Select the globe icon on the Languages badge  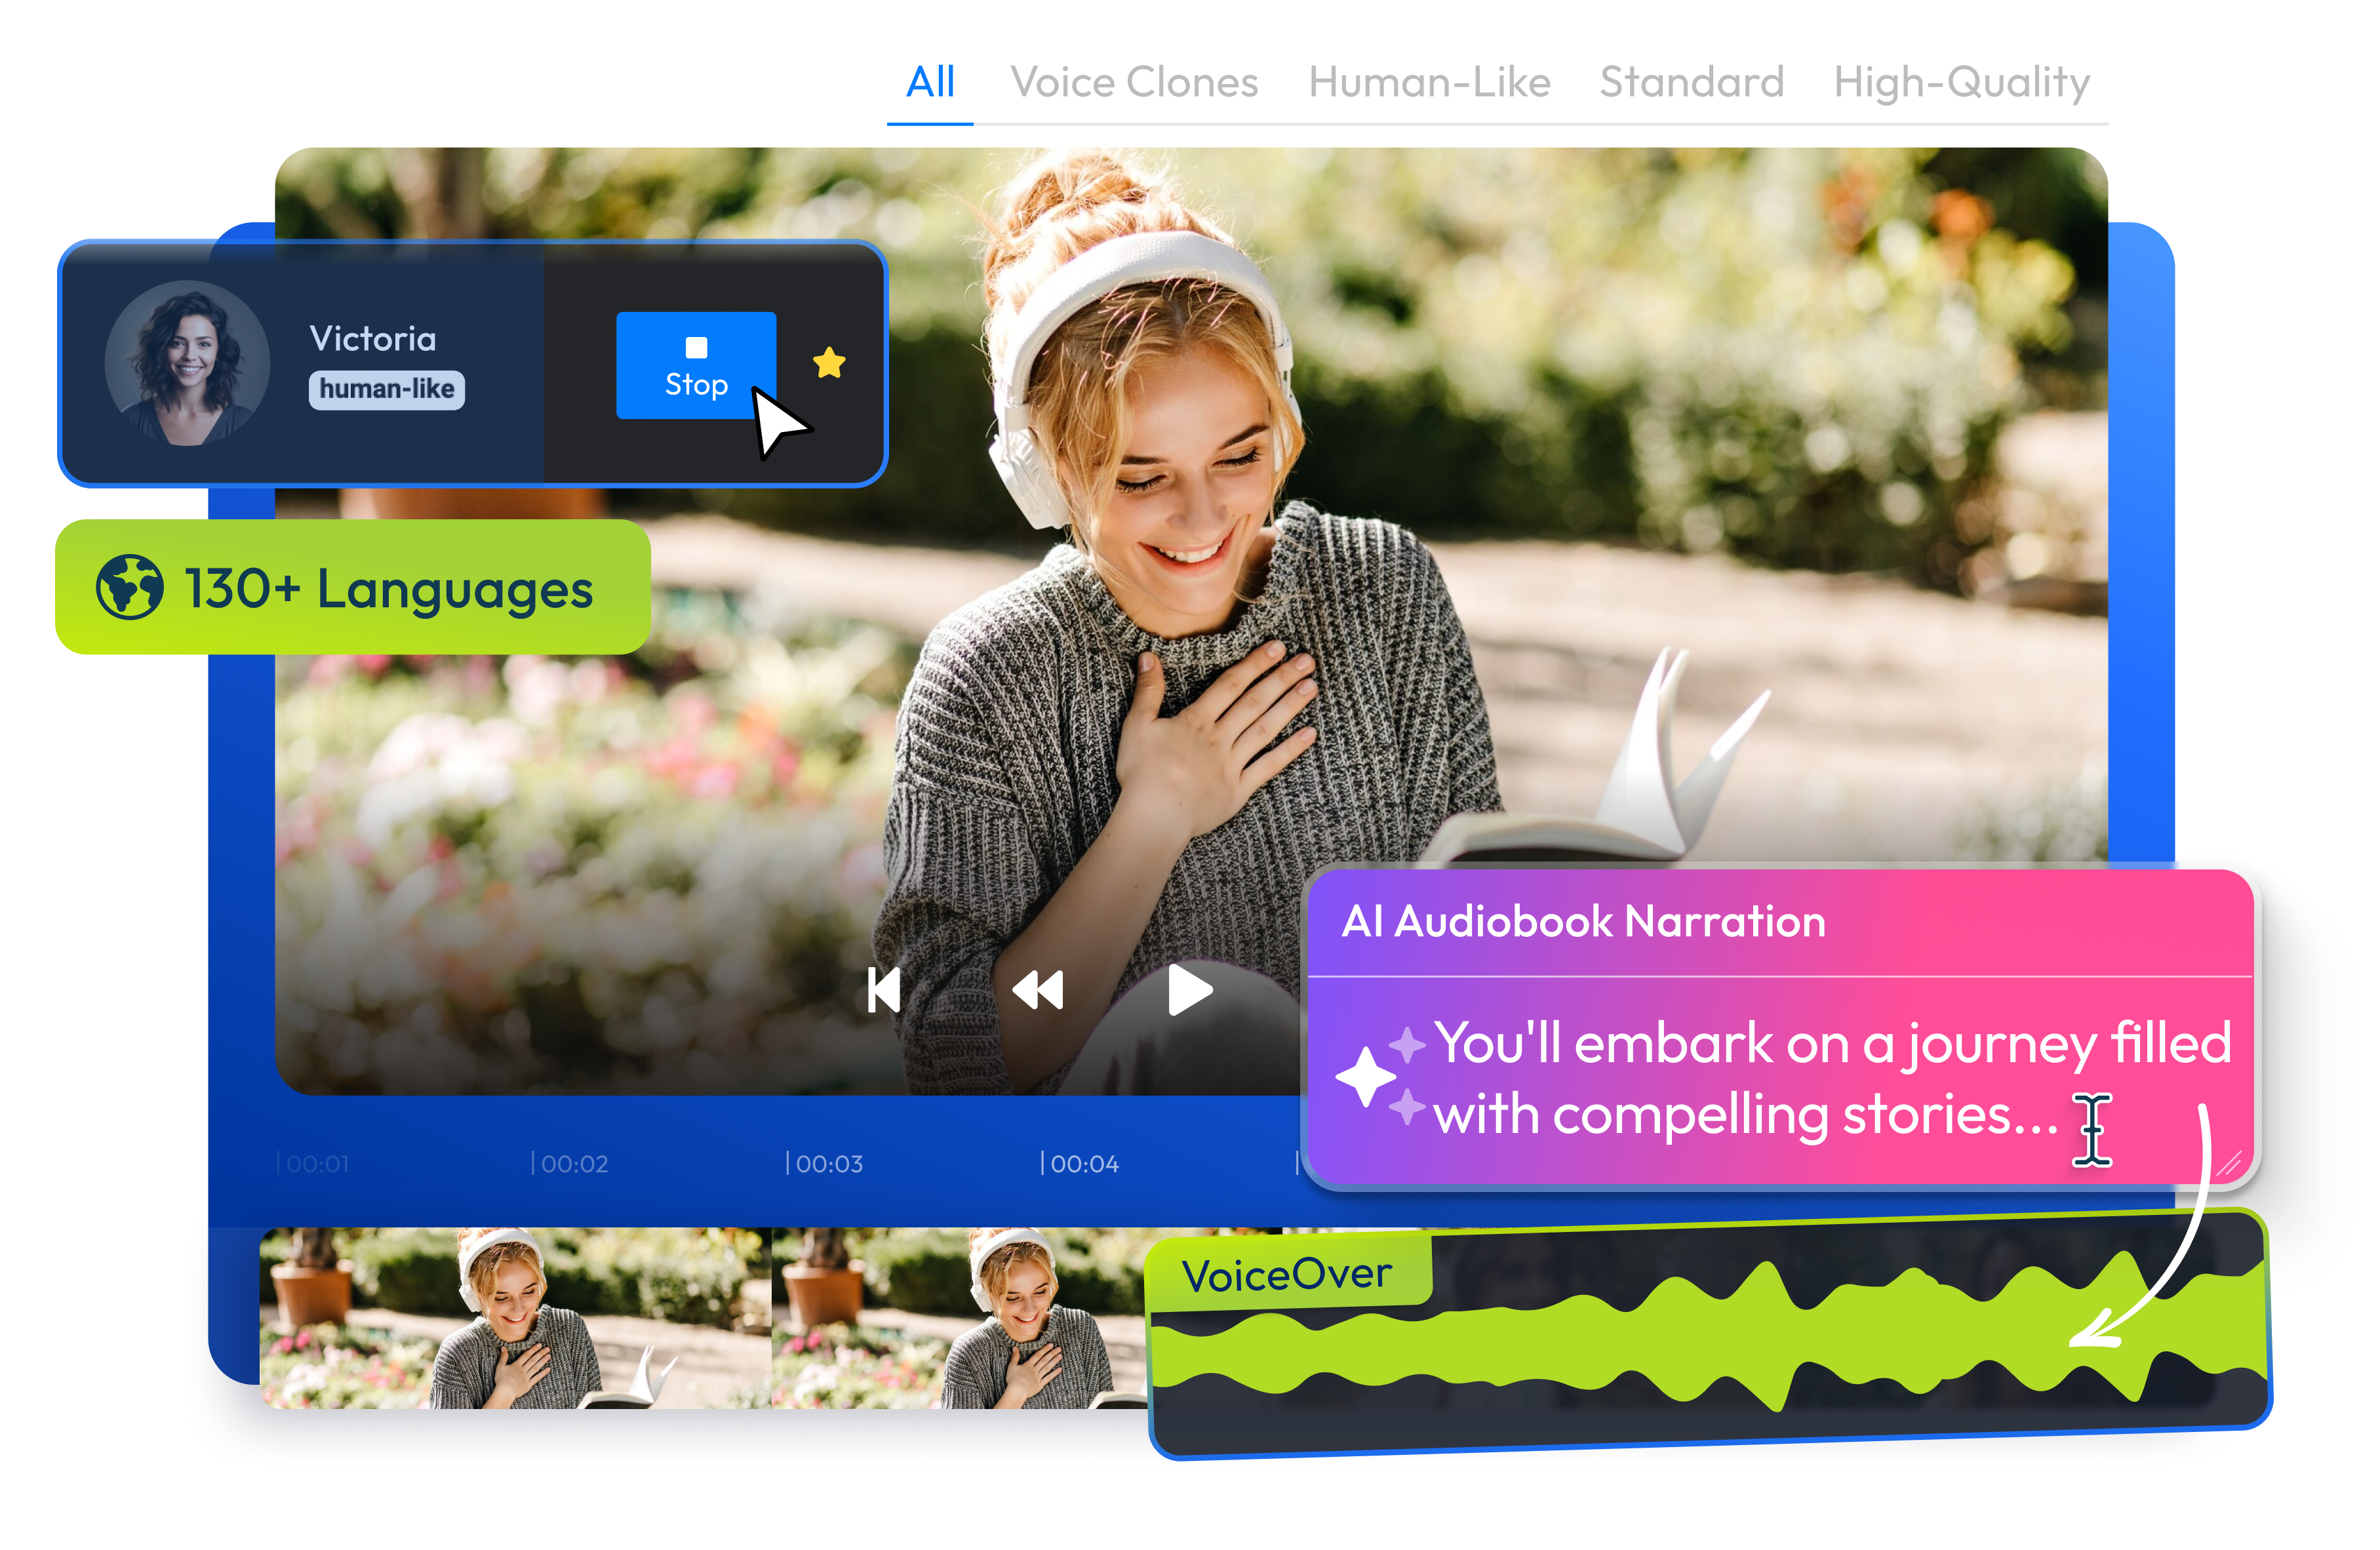(130, 588)
